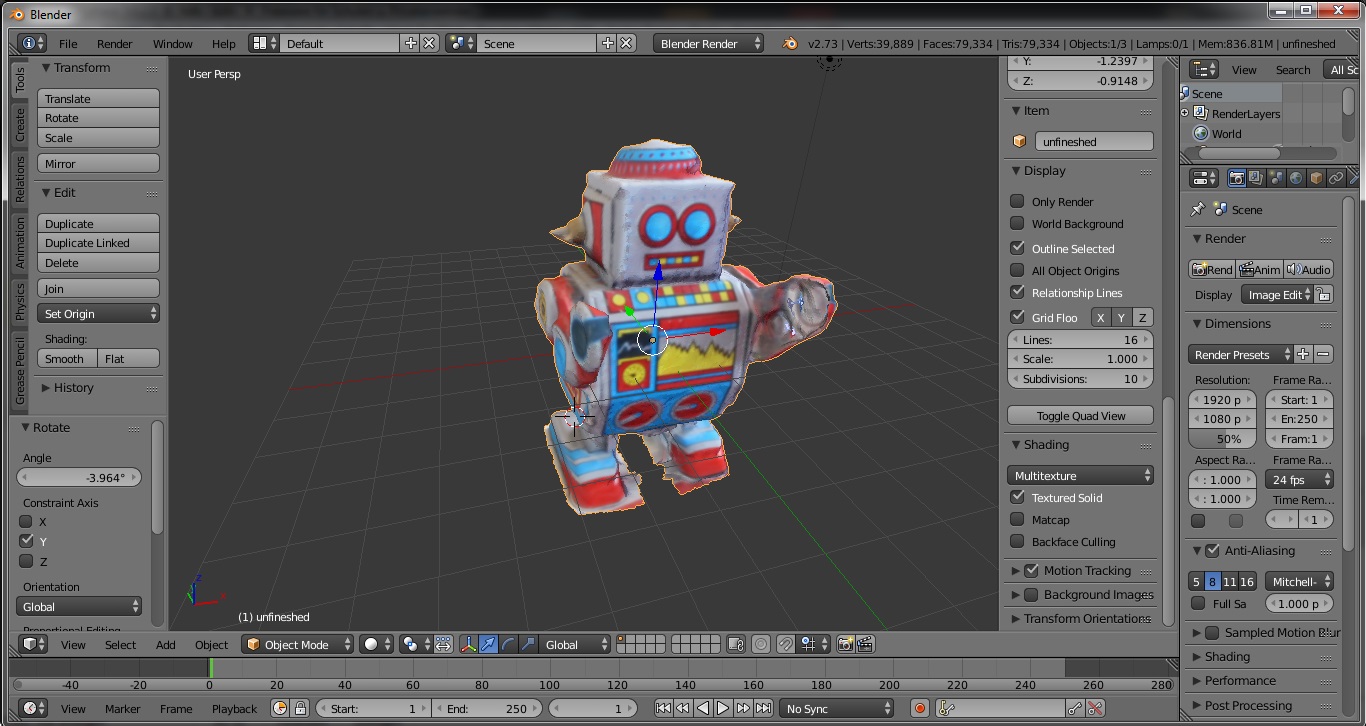The height and width of the screenshot is (726, 1366).
Task: Activate the rotate manipulator icon
Action: 508,645
